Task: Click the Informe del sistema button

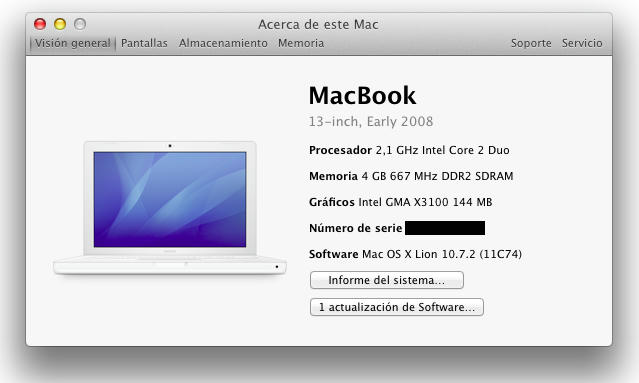Action: (387, 280)
